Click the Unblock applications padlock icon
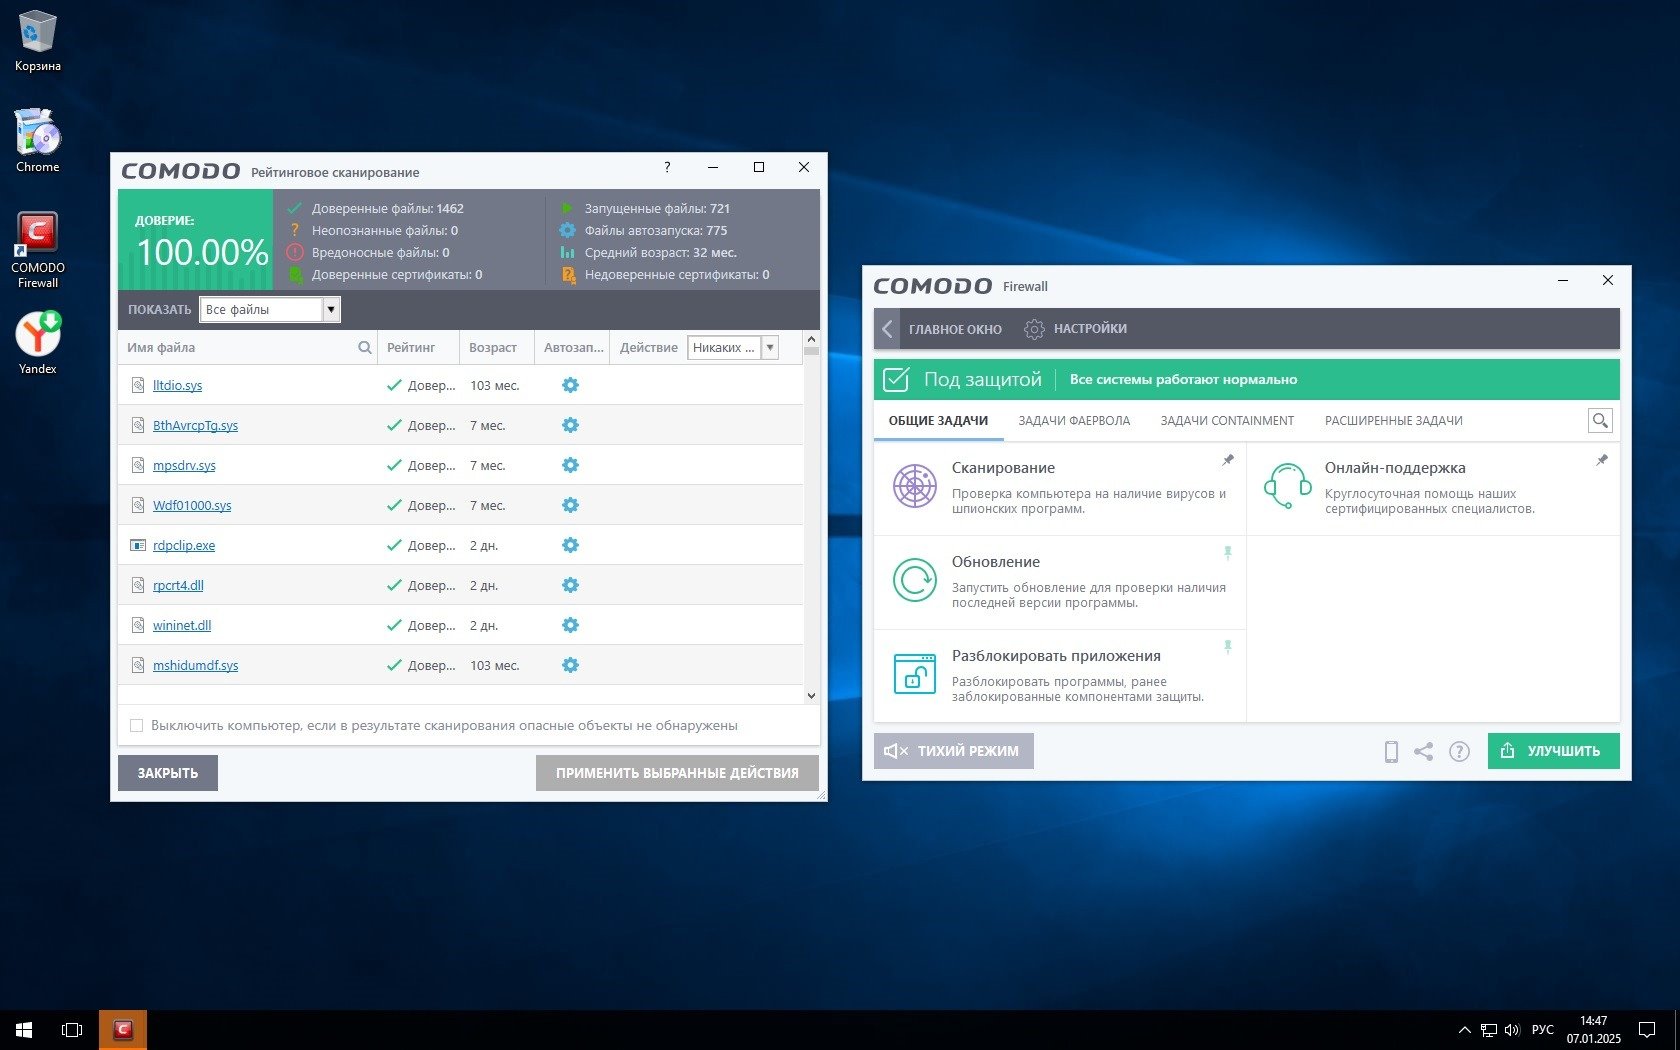Screen dimensions: 1680x1050 point(914,675)
